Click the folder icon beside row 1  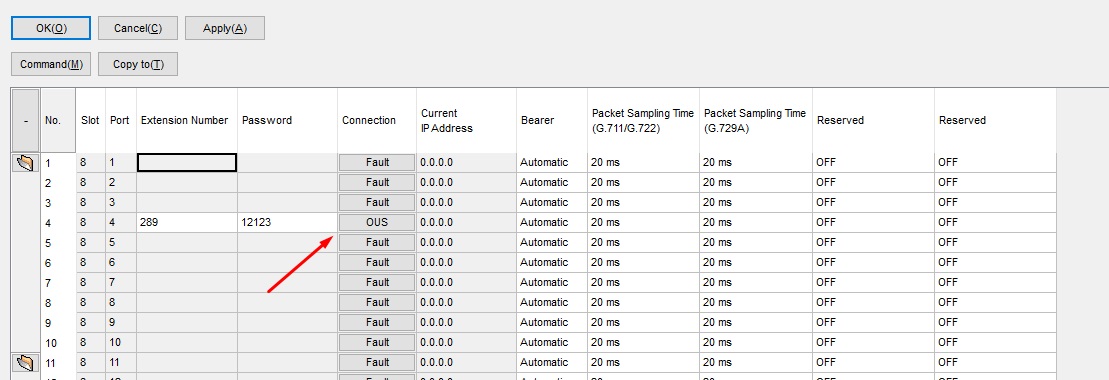click(25, 163)
